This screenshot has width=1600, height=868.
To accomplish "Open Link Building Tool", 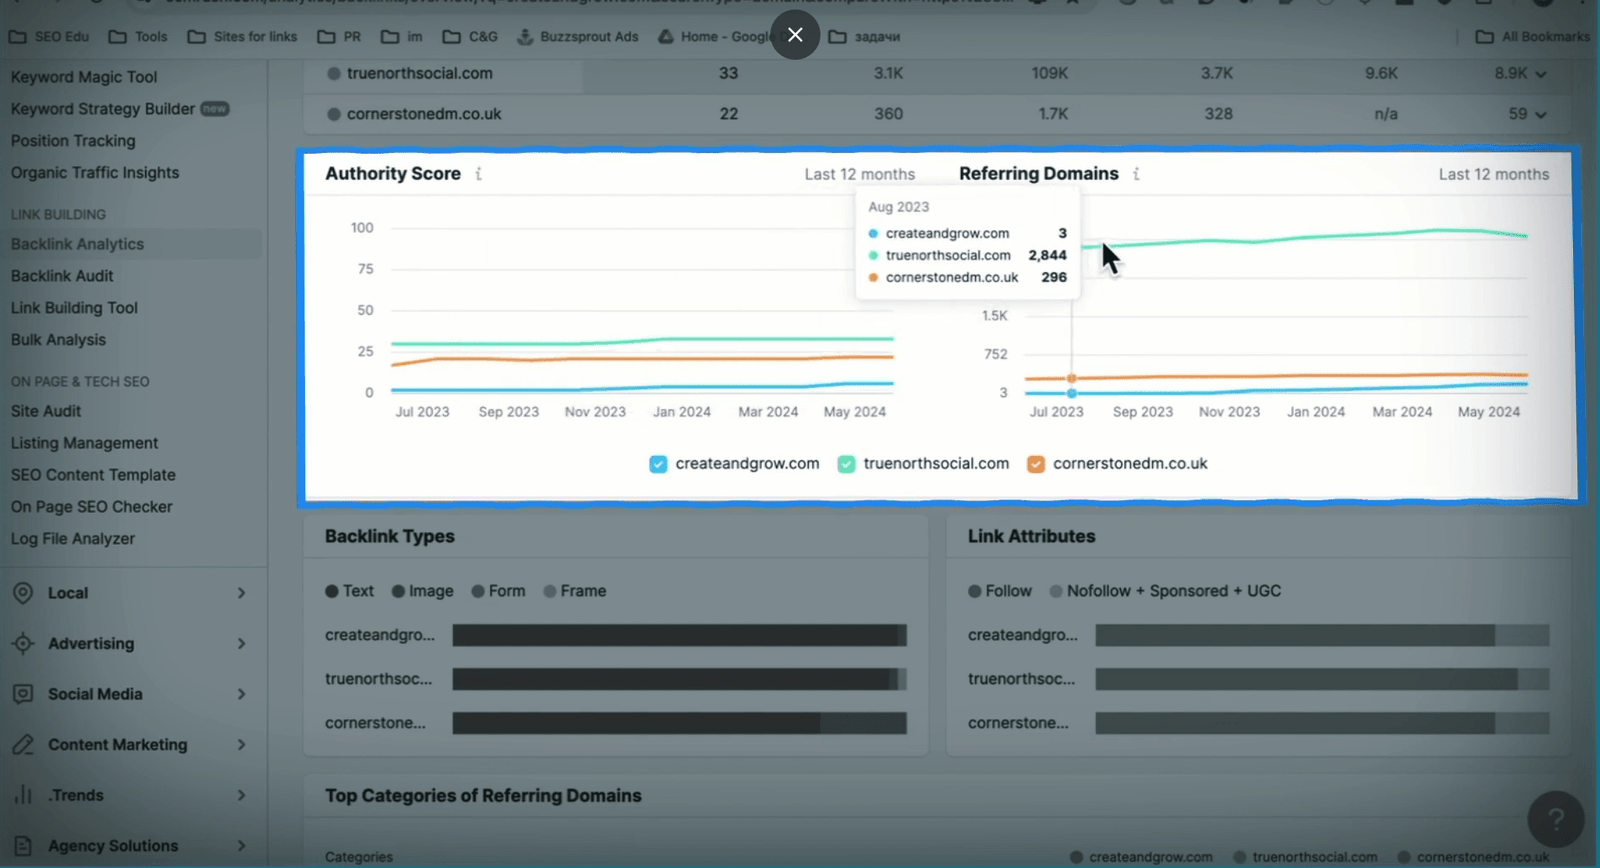I will [74, 308].
